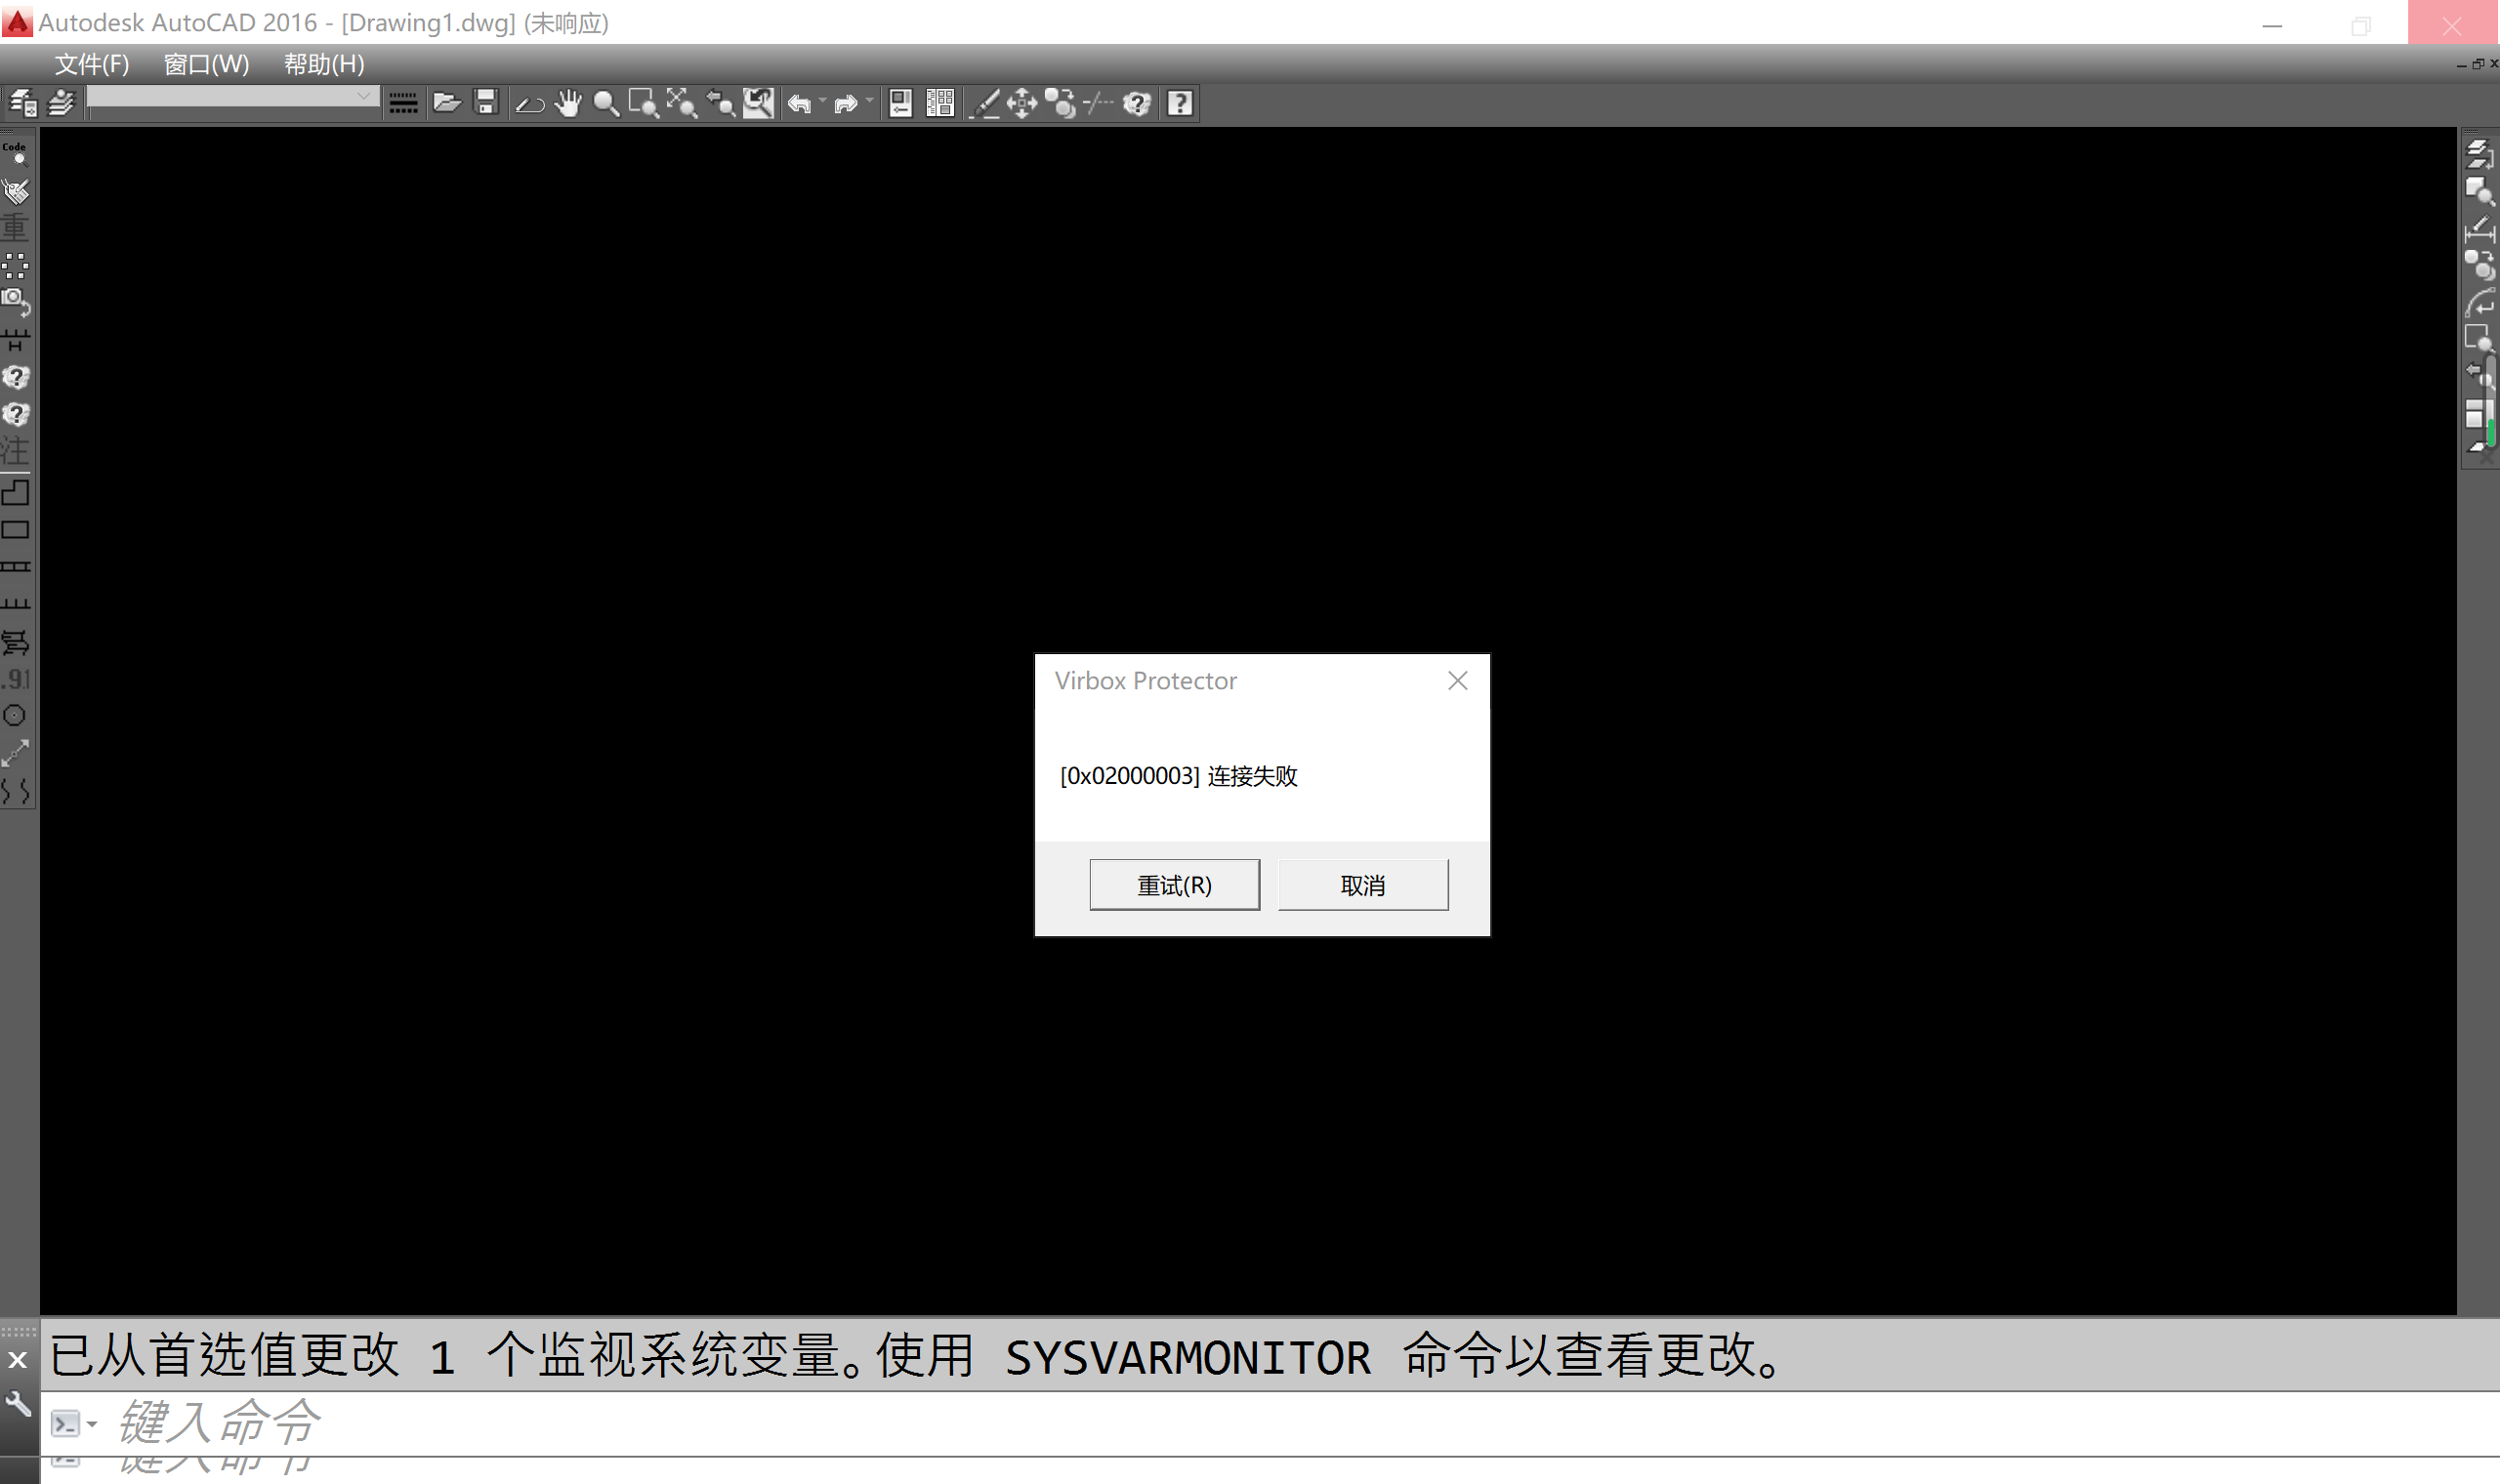Select the Zoom Previous tool
Viewport: 2500px width, 1484px height.
[x=720, y=103]
